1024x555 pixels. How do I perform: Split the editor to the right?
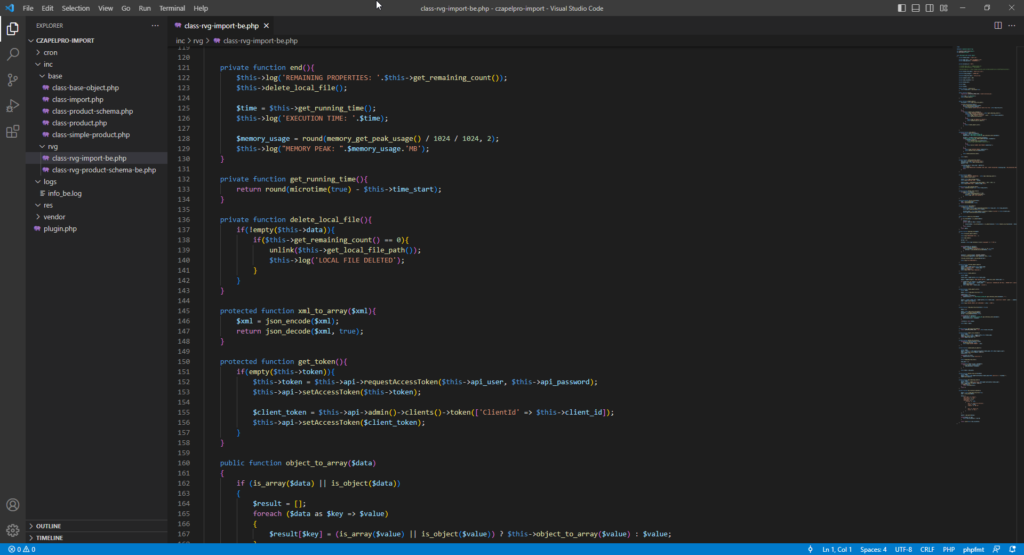coord(998,25)
